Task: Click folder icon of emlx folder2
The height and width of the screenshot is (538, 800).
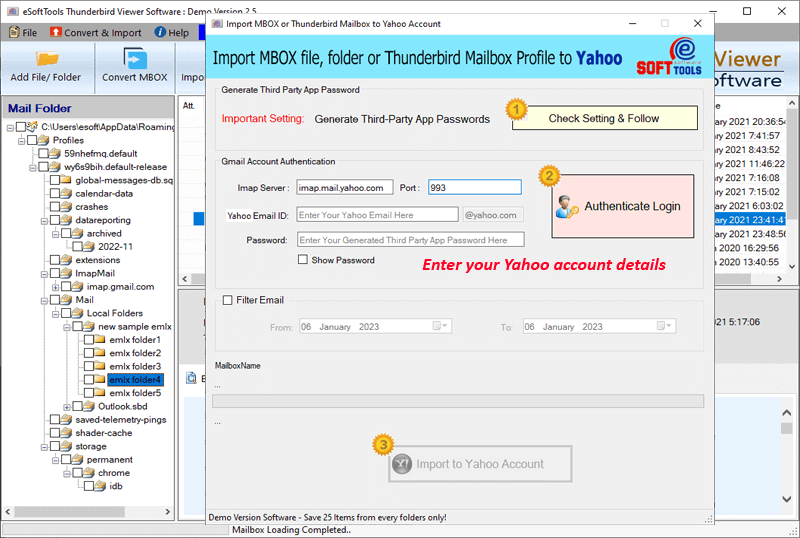Action: [99, 353]
